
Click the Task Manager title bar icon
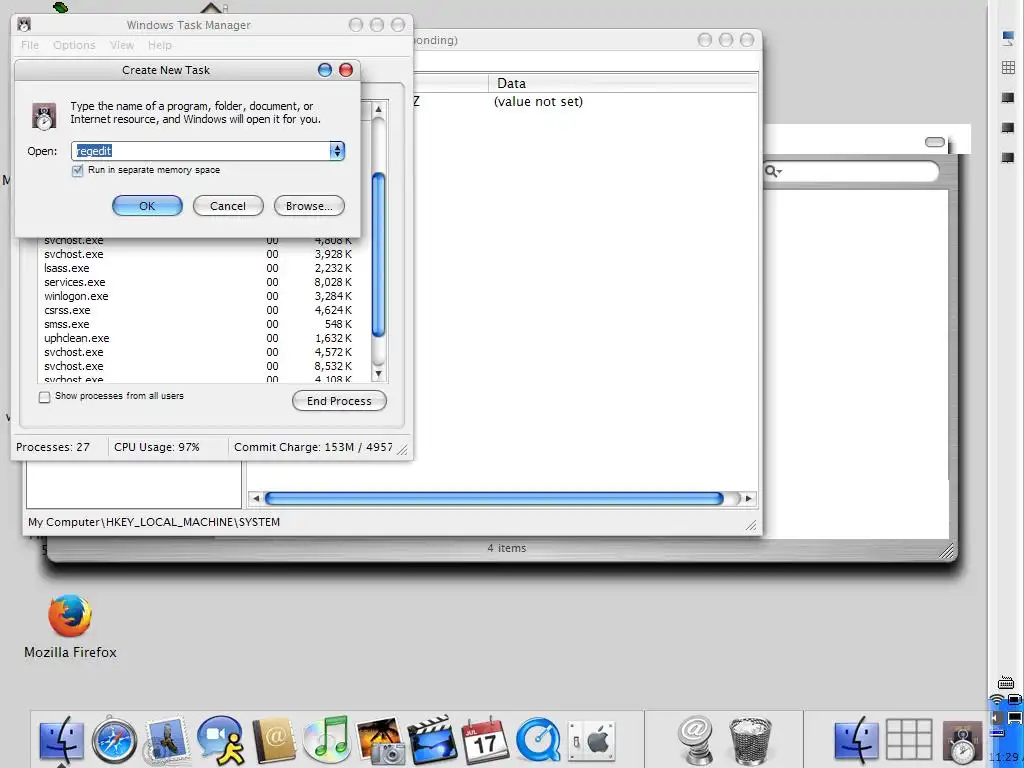click(x=24, y=25)
